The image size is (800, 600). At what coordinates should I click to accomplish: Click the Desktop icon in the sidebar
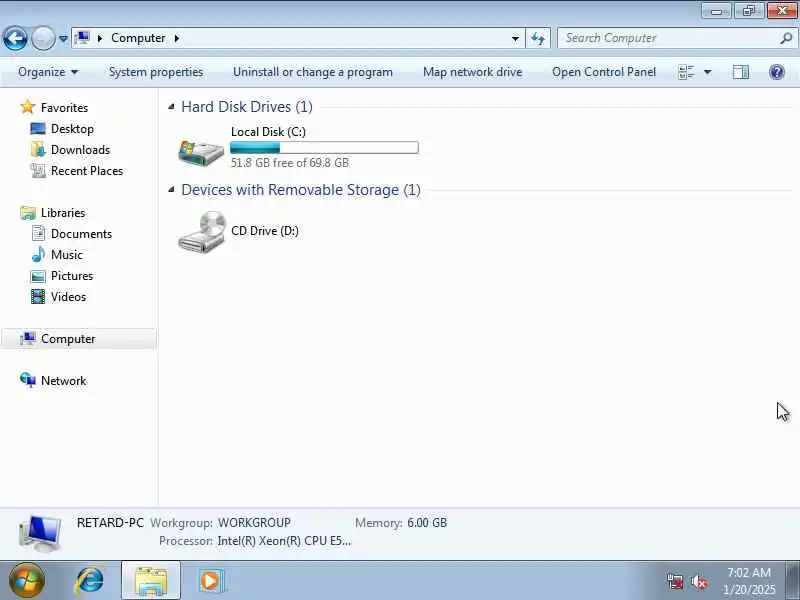(x=38, y=129)
